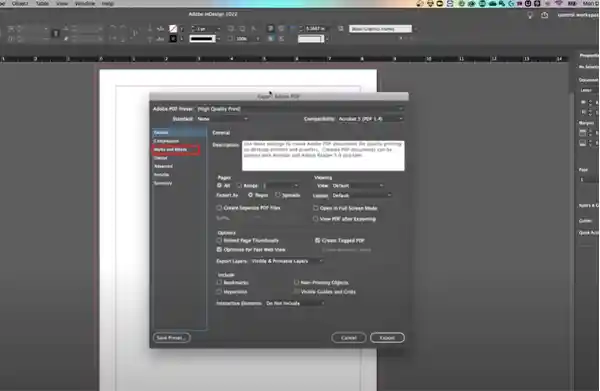Image resolution: width=600 pixels, height=391 pixels.
Task: Enable Create Separate PDF Files checkbox
Action: coord(219,208)
